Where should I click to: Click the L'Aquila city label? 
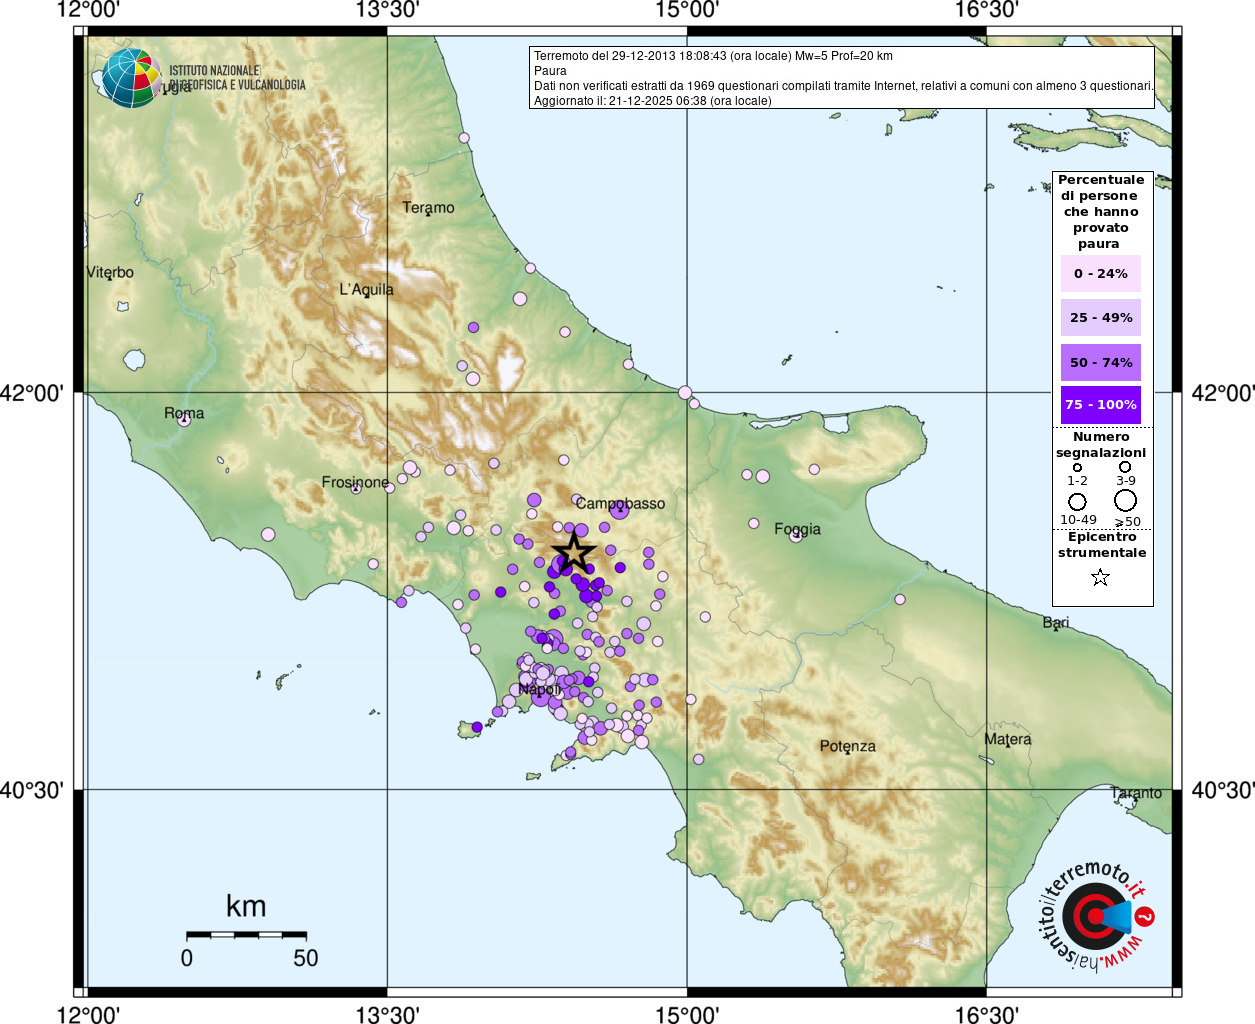click(x=366, y=290)
